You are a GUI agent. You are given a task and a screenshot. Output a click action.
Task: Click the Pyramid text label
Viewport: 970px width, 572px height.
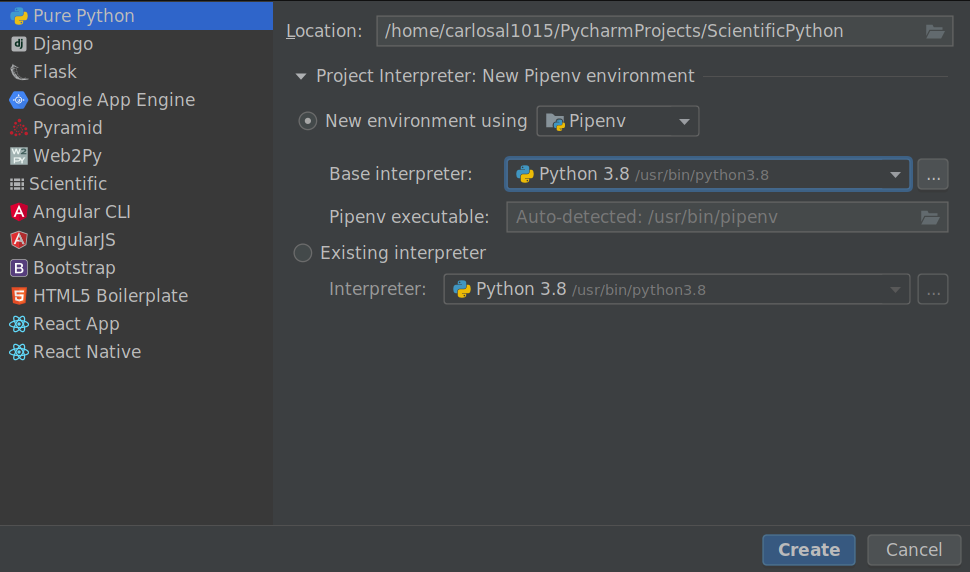tap(68, 128)
